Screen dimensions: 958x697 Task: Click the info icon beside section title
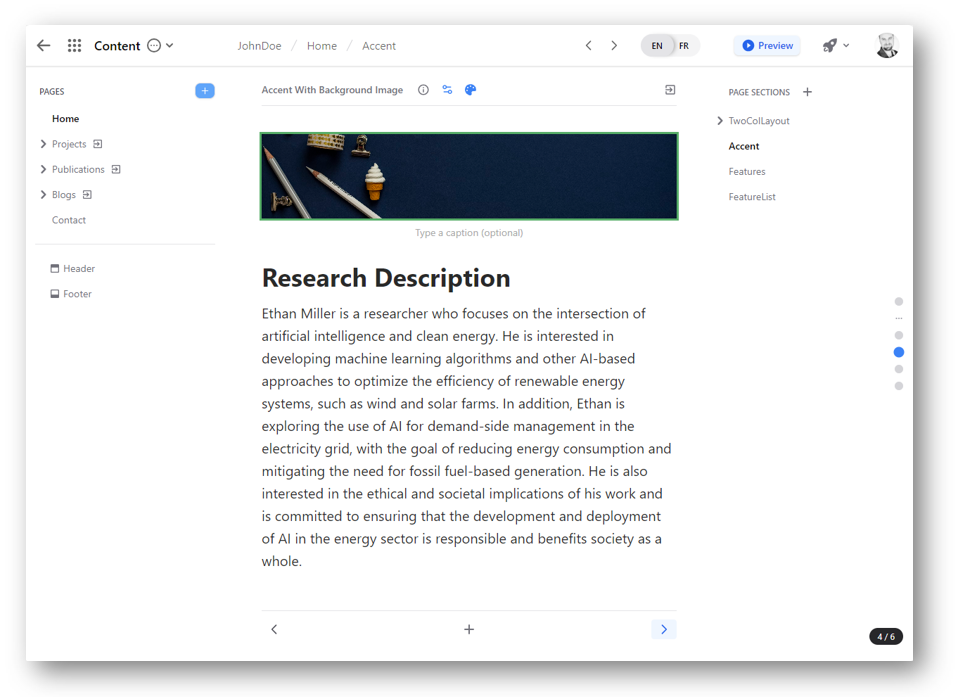pyautogui.click(x=423, y=90)
